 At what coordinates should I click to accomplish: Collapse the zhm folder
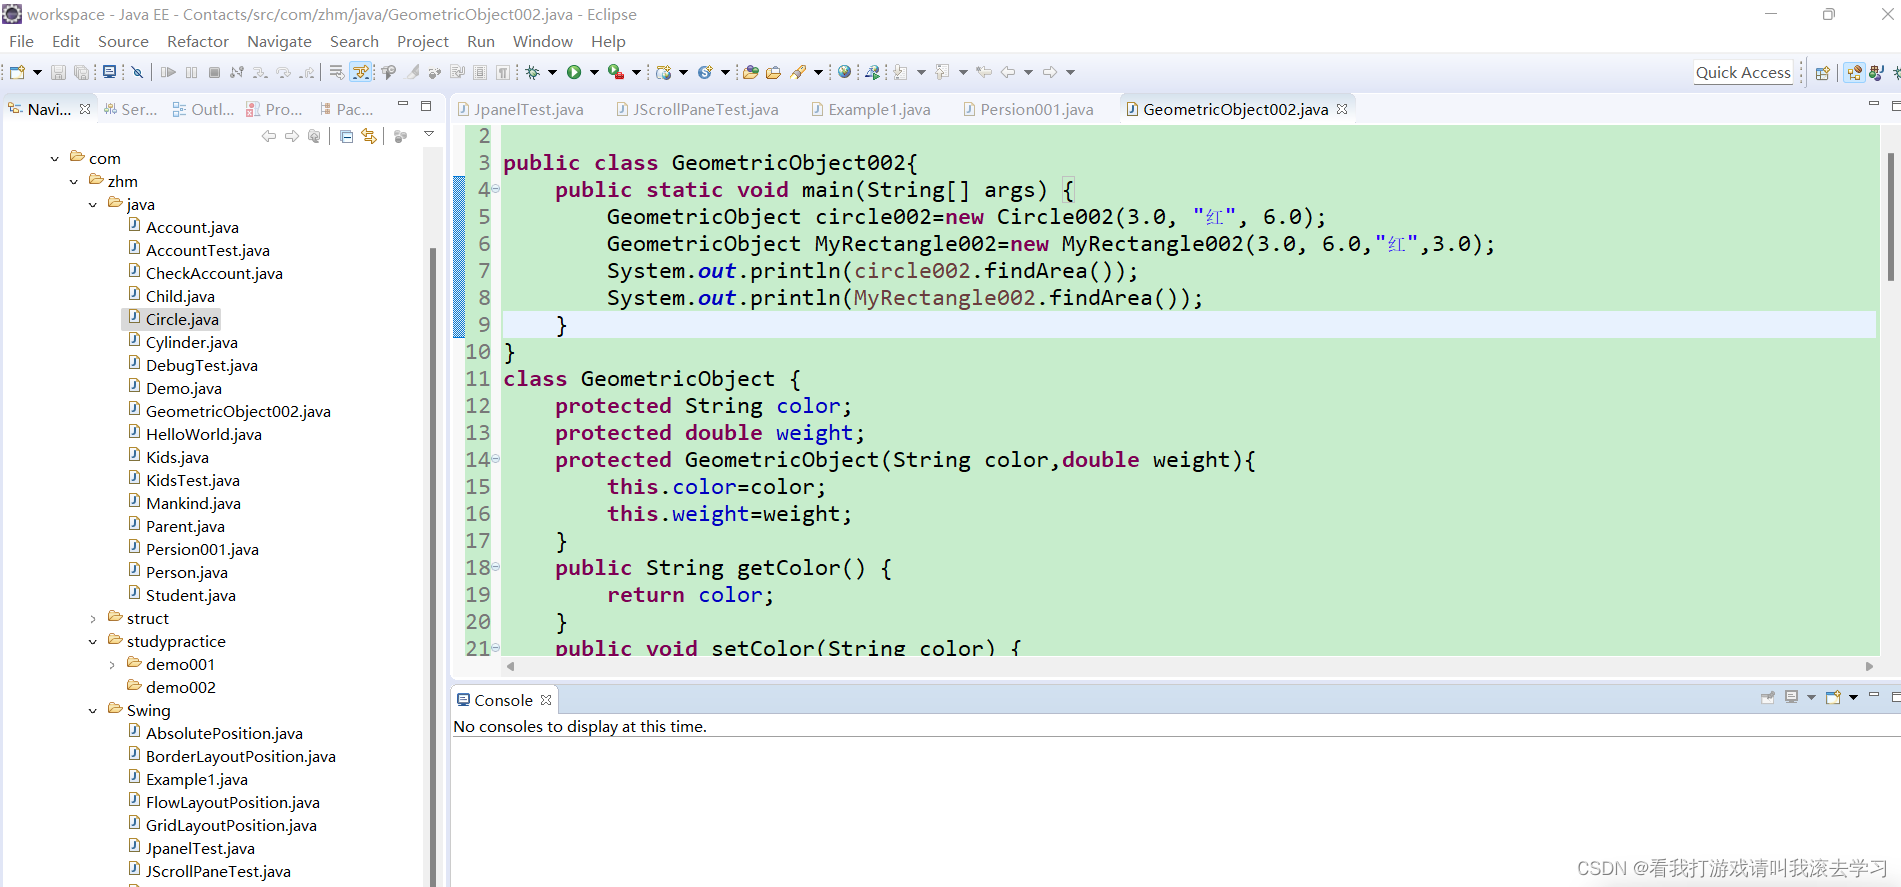74,181
